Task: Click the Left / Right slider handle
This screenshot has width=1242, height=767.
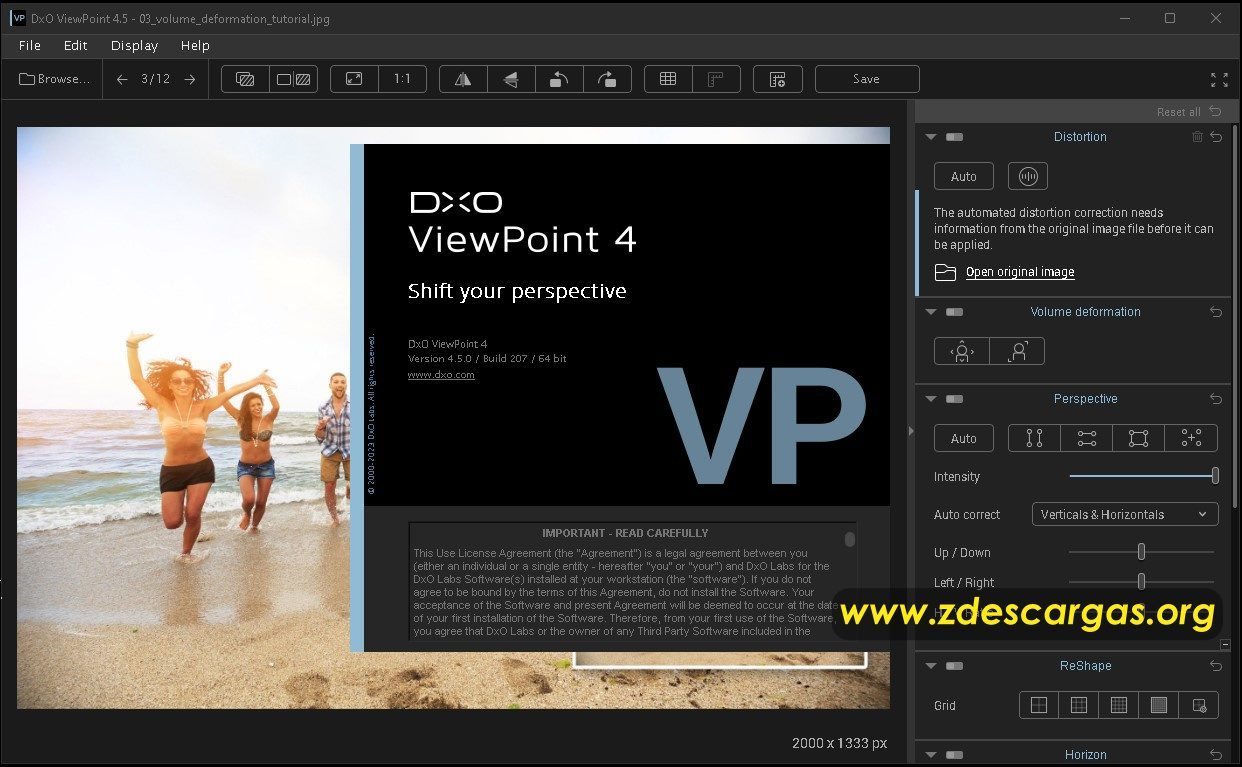Action: 1141,582
